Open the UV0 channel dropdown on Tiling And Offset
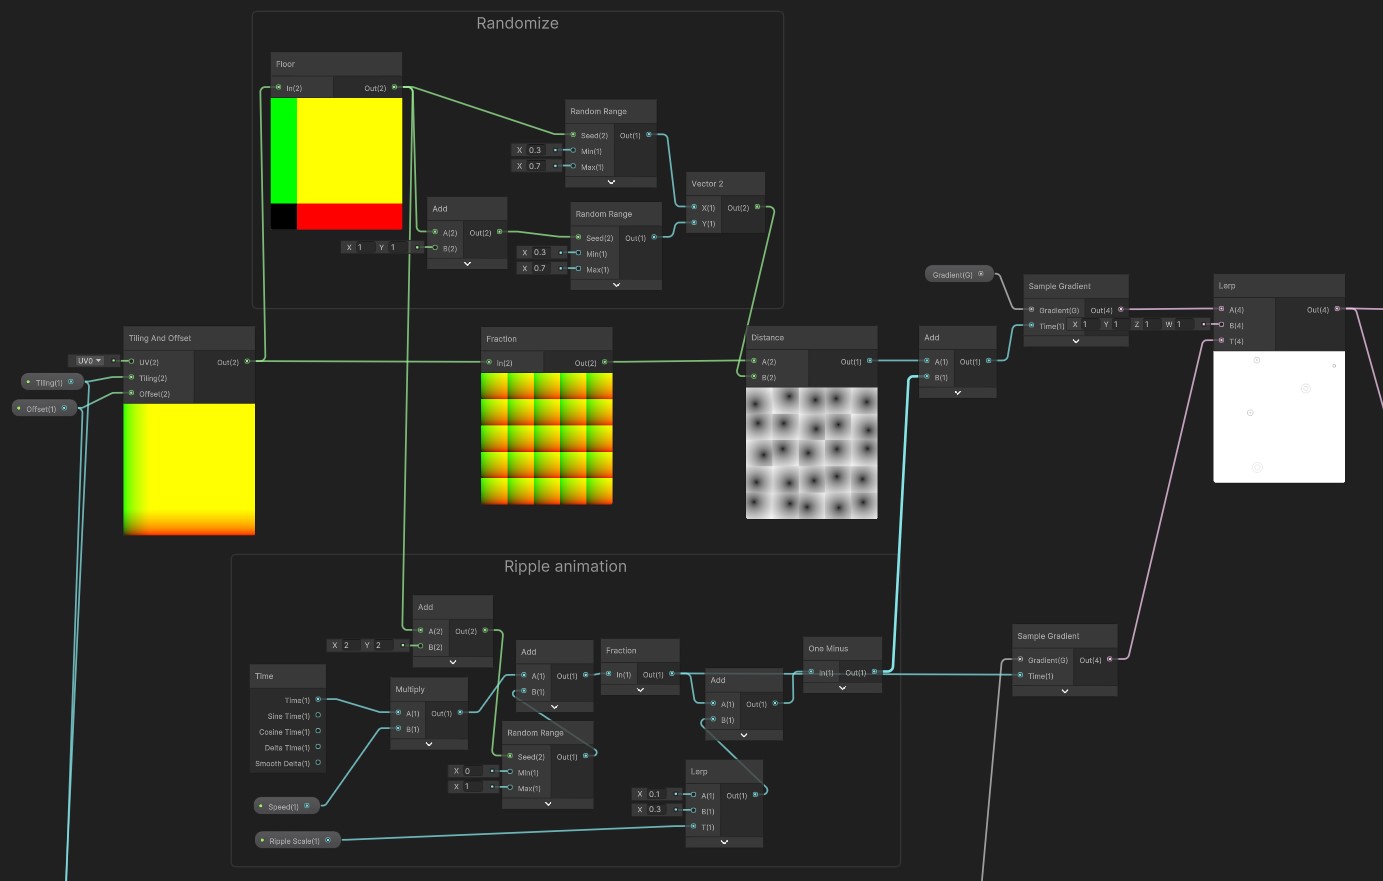Screen dimensions: 1383x881 click(87, 361)
